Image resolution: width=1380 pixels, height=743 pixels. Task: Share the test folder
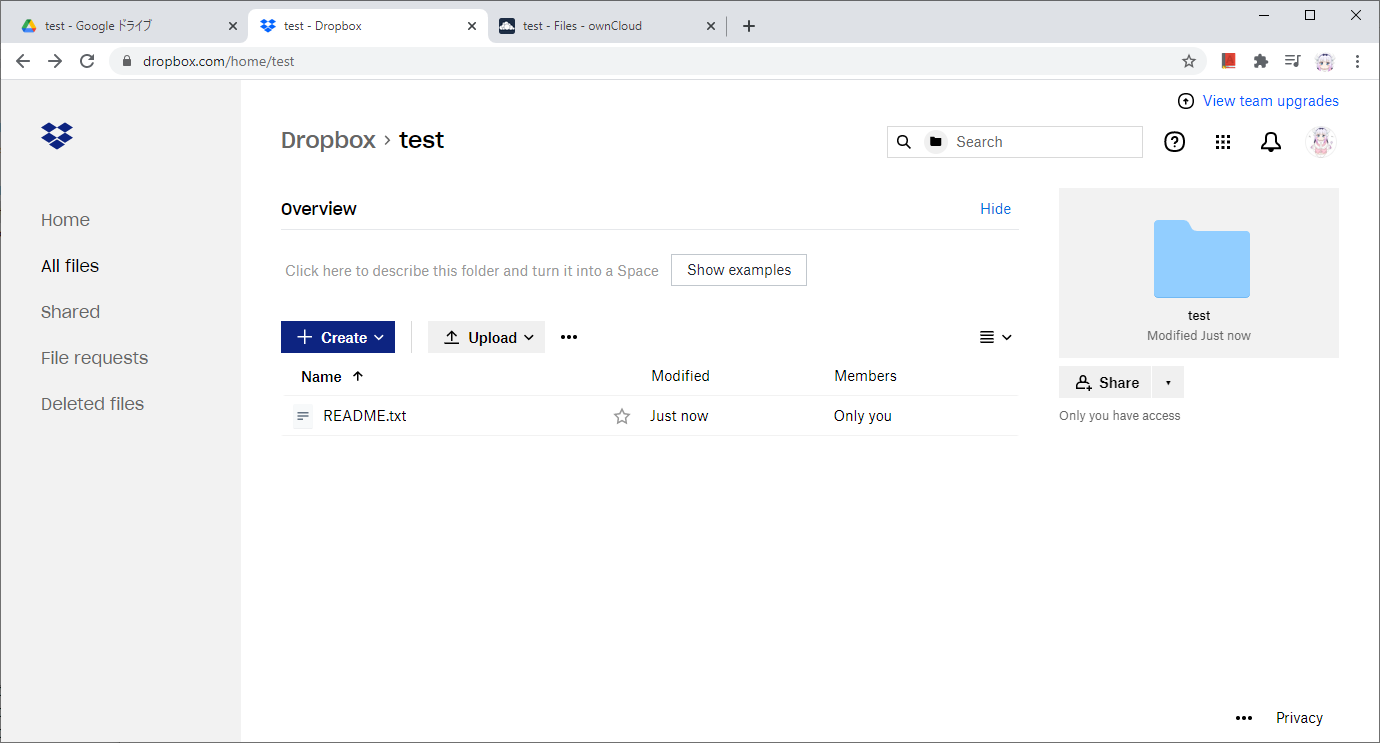click(x=1105, y=382)
